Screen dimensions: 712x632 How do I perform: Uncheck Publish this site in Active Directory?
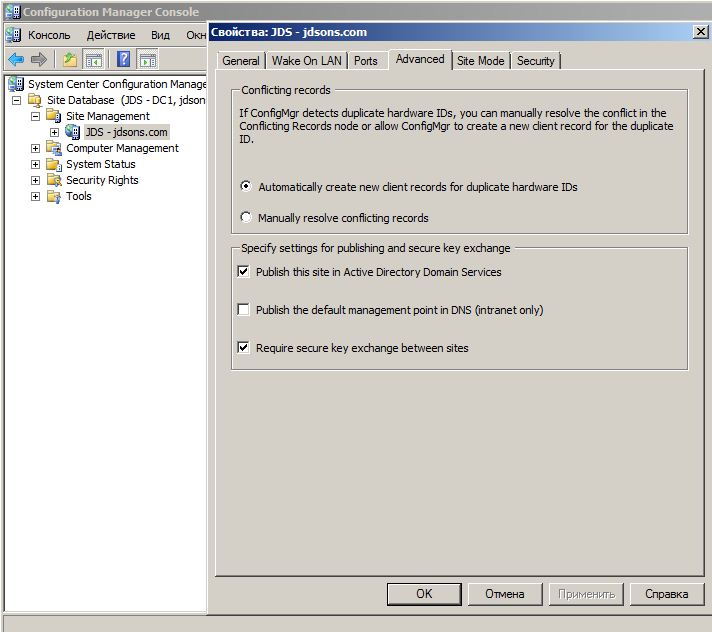[x=243, y=272]
